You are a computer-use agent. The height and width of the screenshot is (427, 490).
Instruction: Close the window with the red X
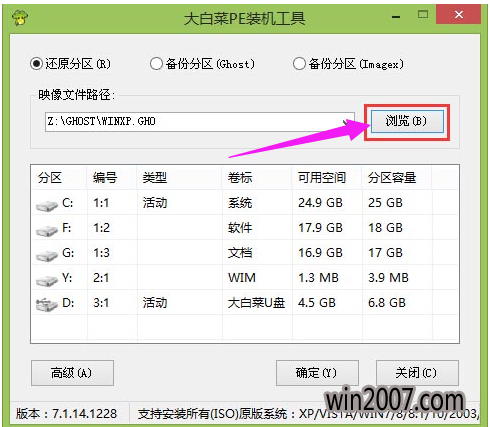[x=458, y=14]
